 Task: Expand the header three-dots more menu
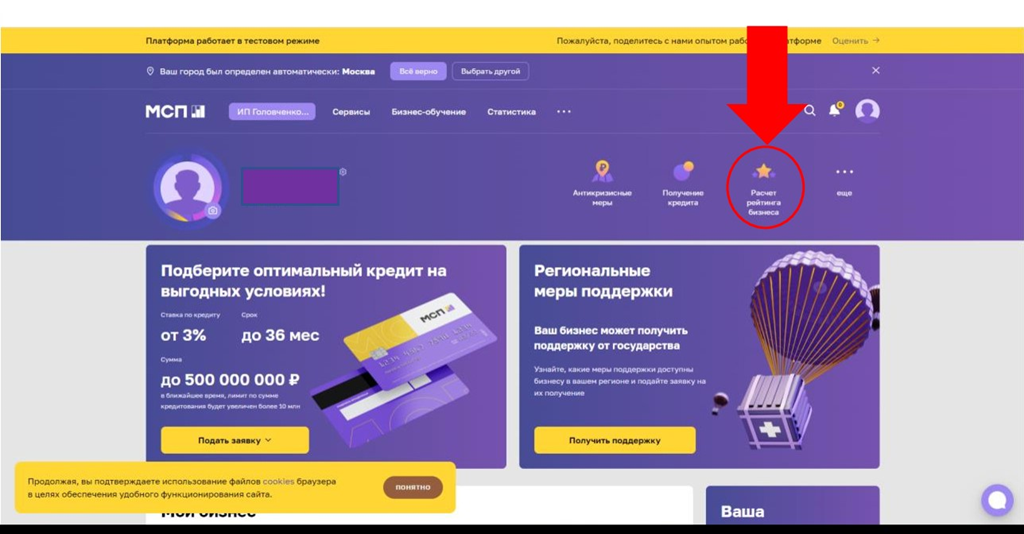point(564,112)
